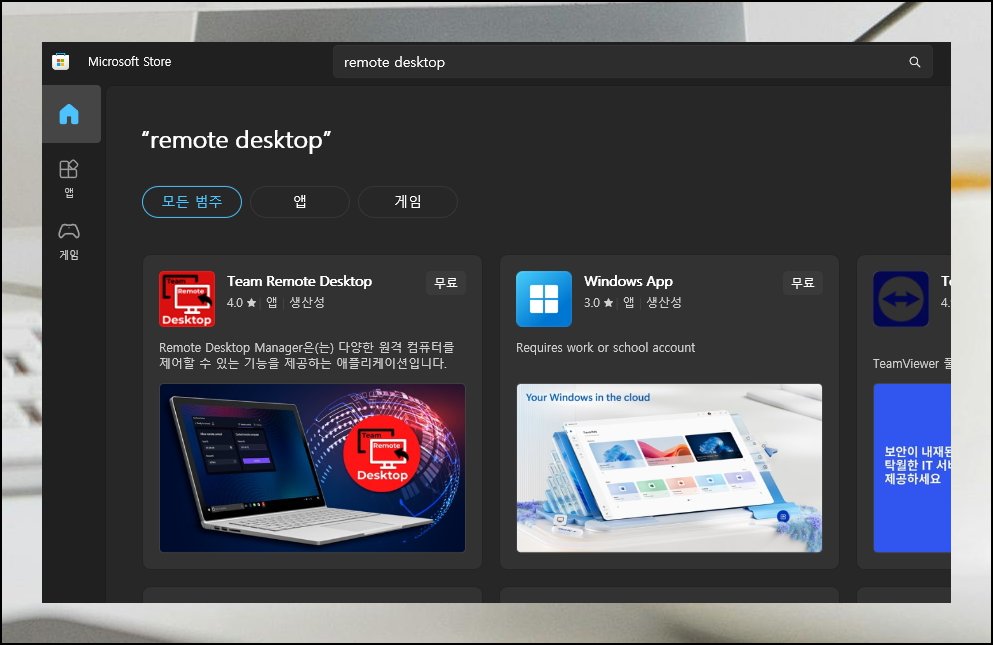This screenshot has width=993, height=645.
Task: Click the search magnifier icon
Action: tap(914, 62)
